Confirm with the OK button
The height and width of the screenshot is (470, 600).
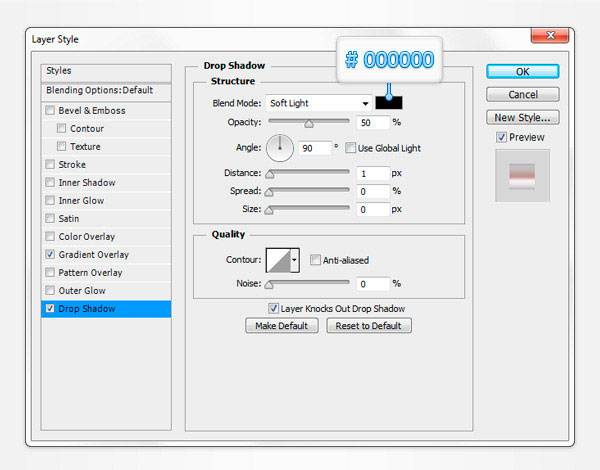[x=523, y=72]
